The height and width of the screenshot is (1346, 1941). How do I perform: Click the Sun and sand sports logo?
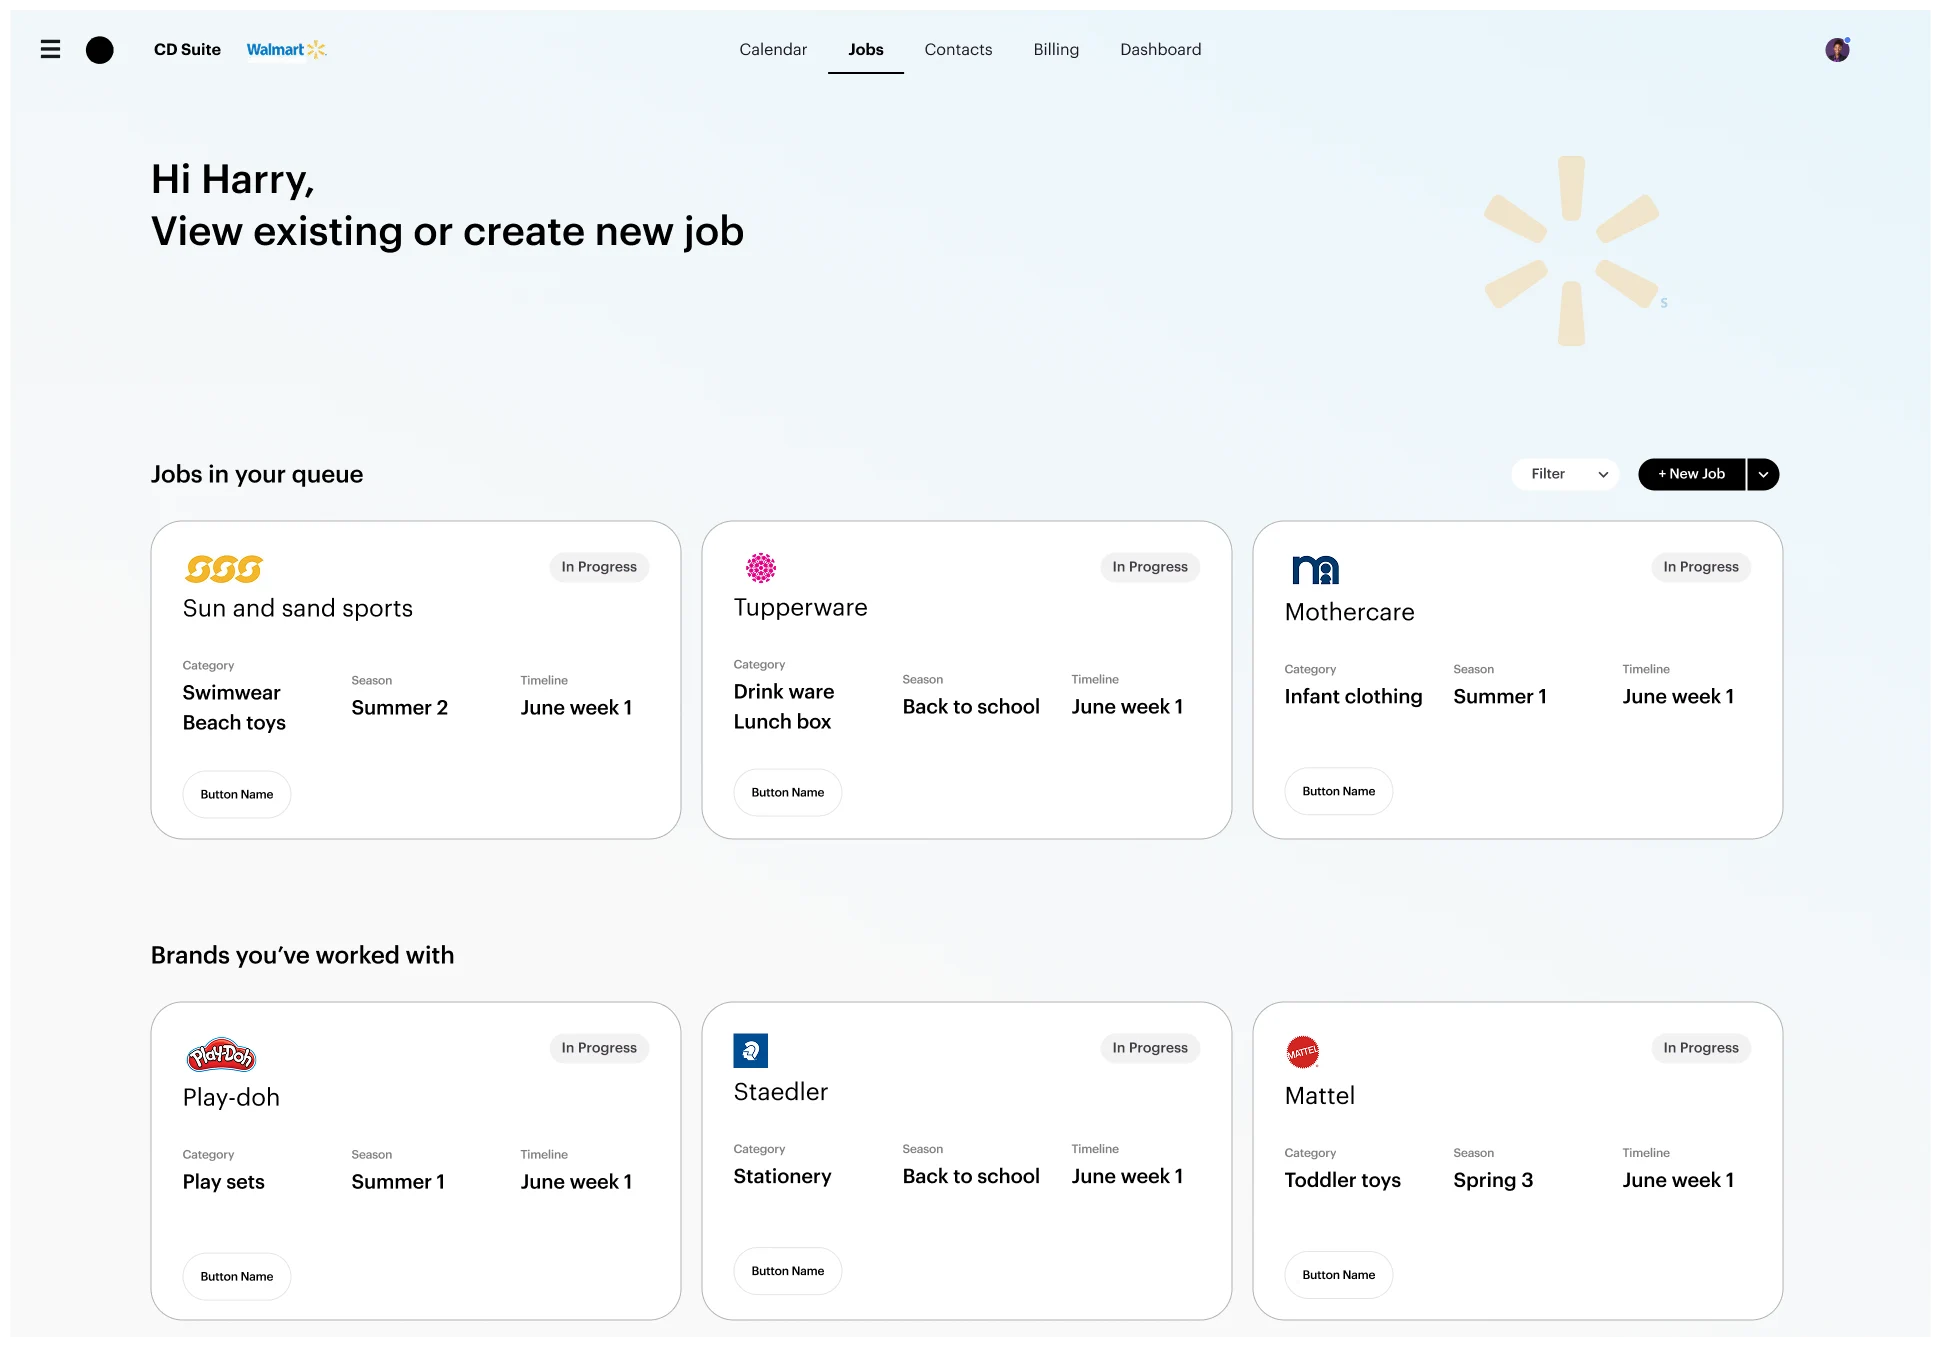tap(224, 569)
